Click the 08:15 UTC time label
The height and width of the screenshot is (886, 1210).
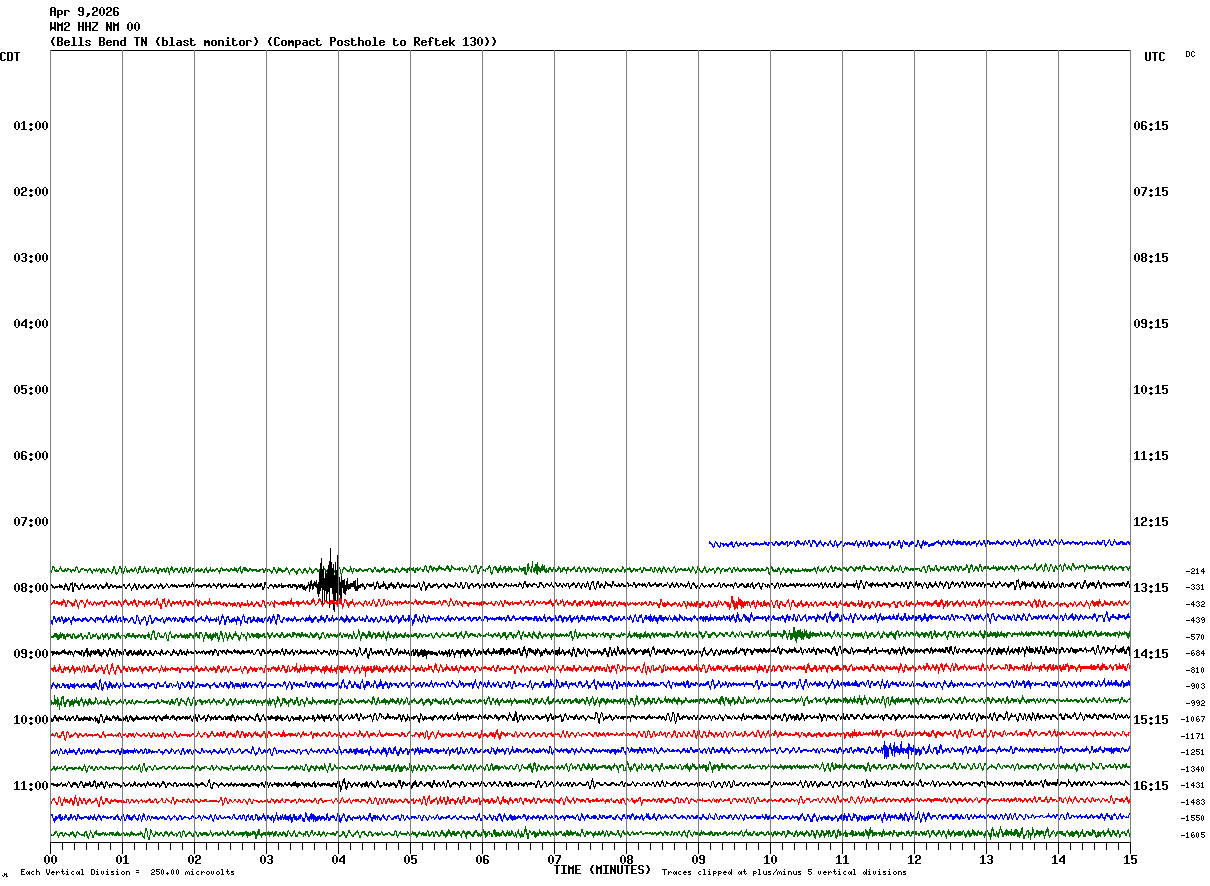(1151, 258)
